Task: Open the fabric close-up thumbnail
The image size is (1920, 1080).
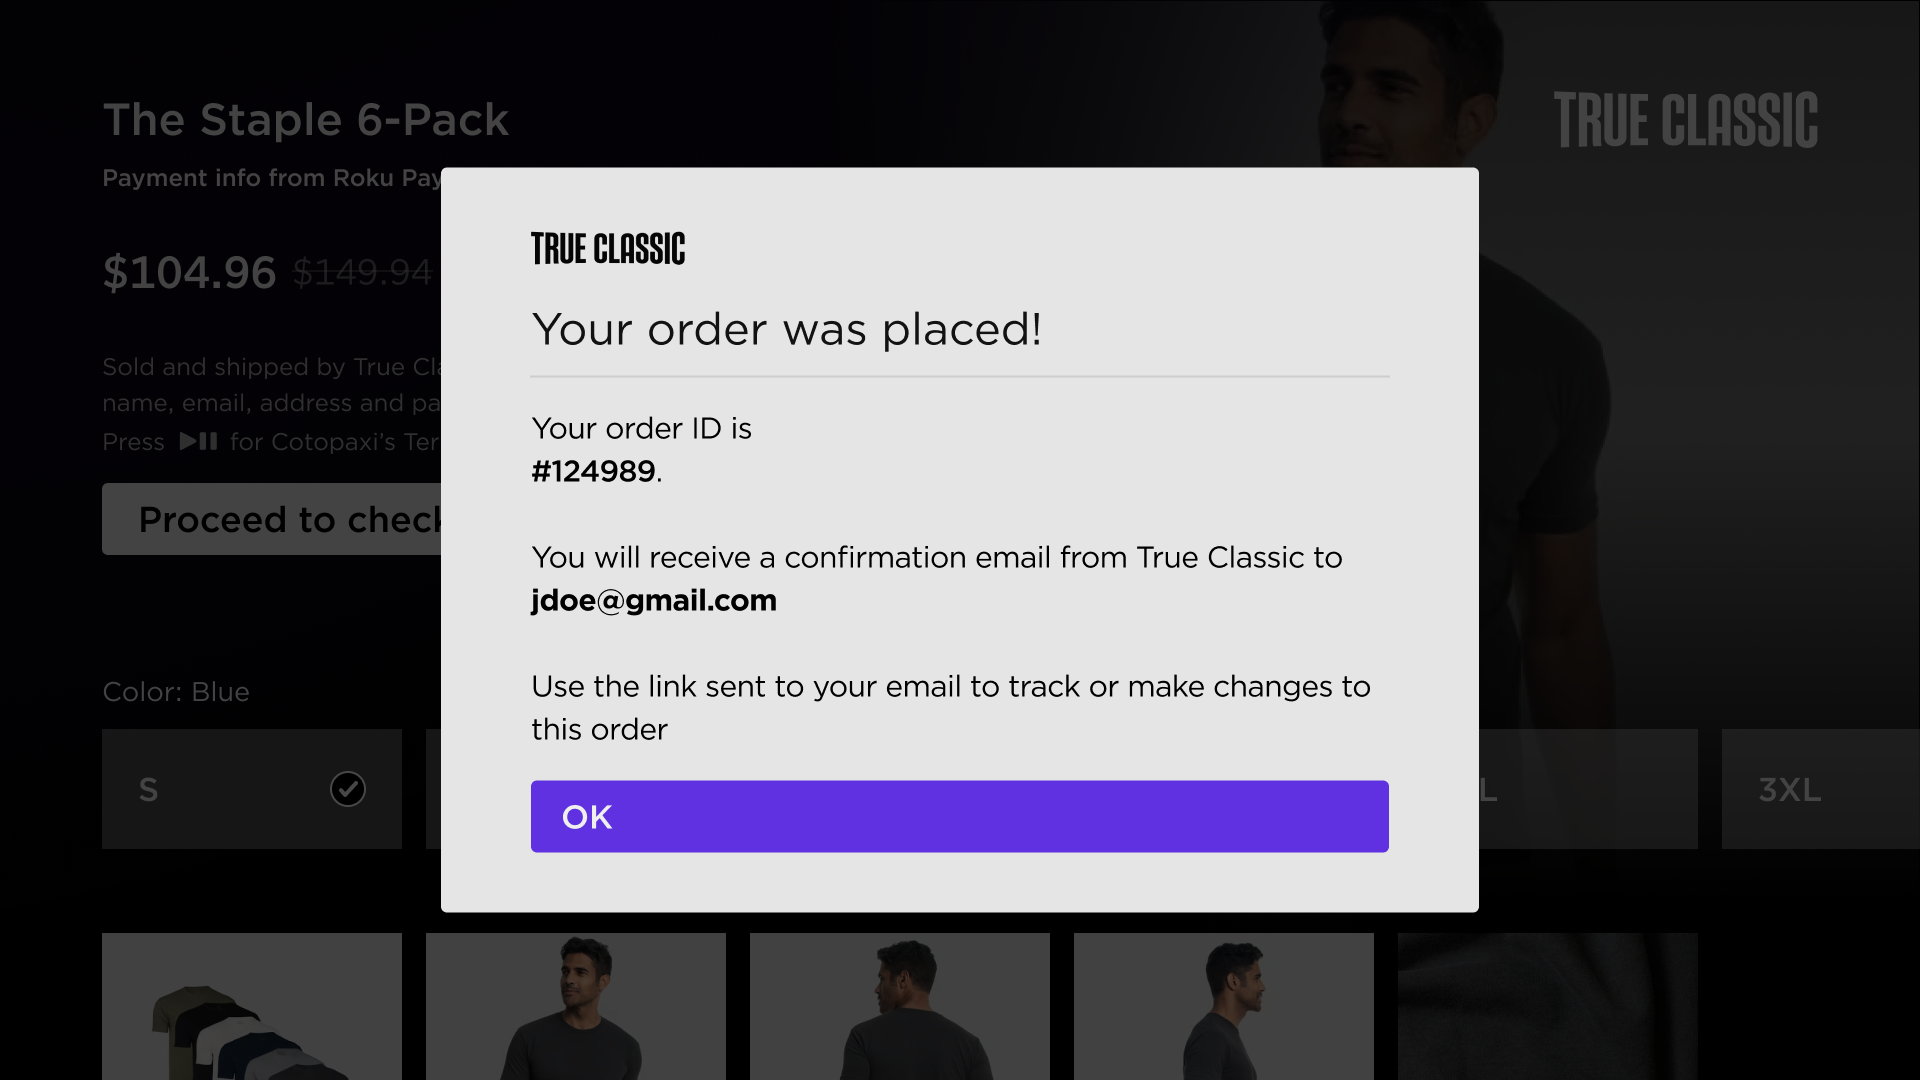Action: click(1547, 1006)
